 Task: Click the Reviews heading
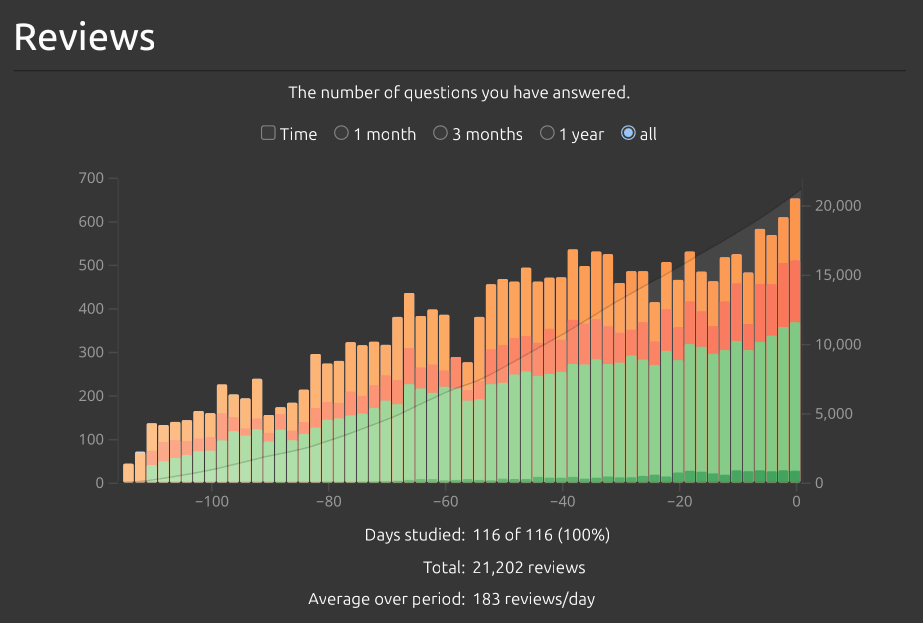pos(84,37)
